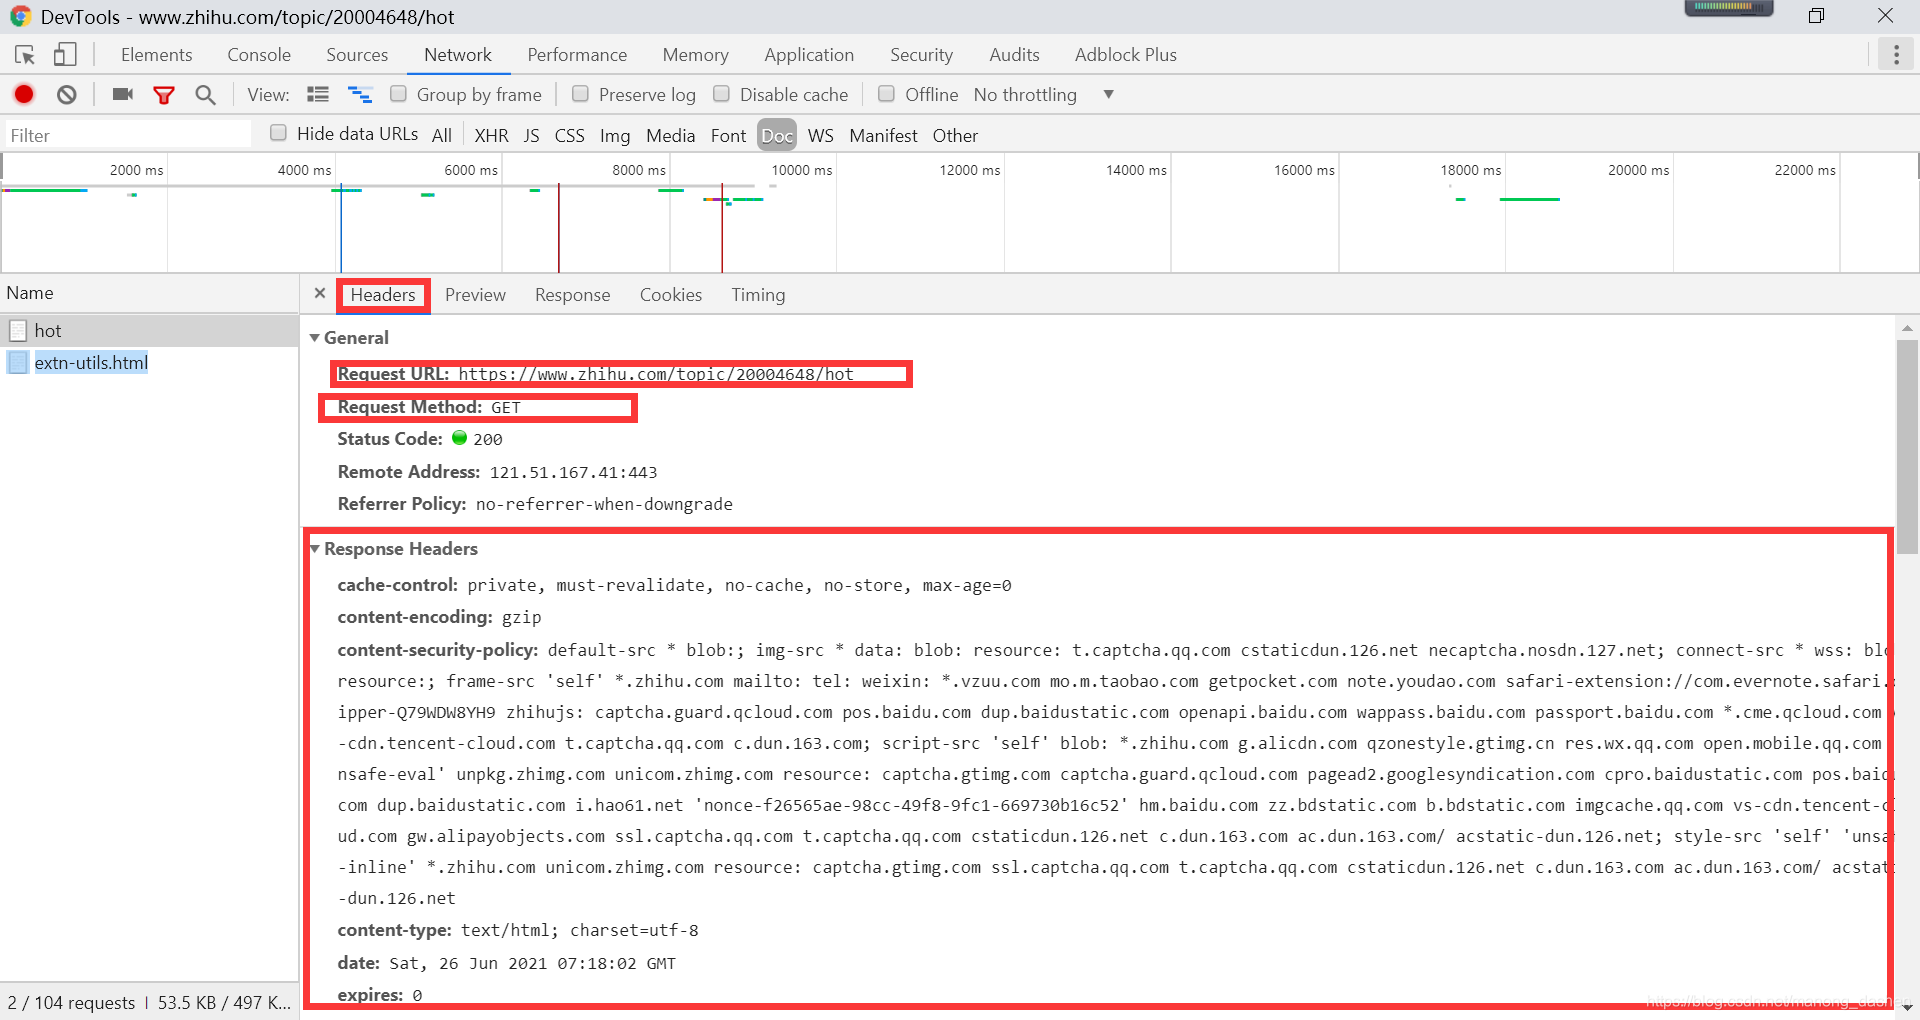The image size is (1920, 1020).
Task: Open the Sources panel
Action: [x=357, y=55]
